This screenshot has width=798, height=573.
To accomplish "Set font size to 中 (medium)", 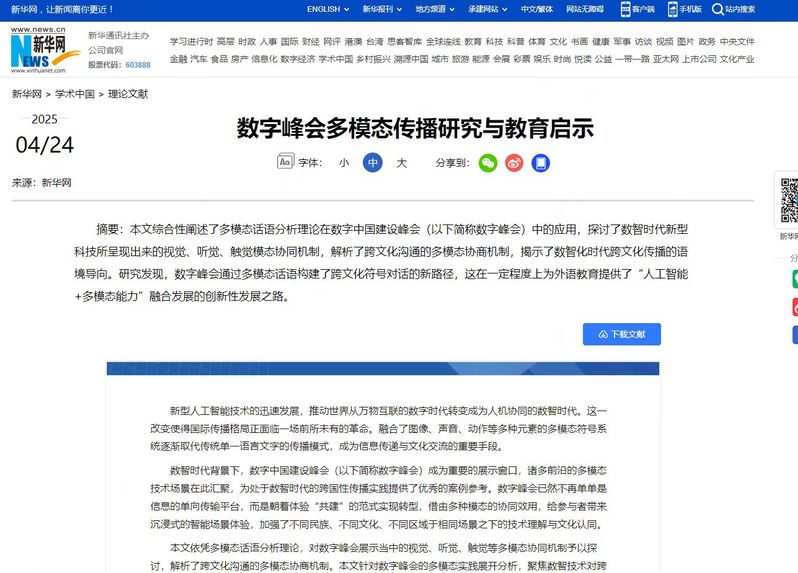I will coord(373,163).
